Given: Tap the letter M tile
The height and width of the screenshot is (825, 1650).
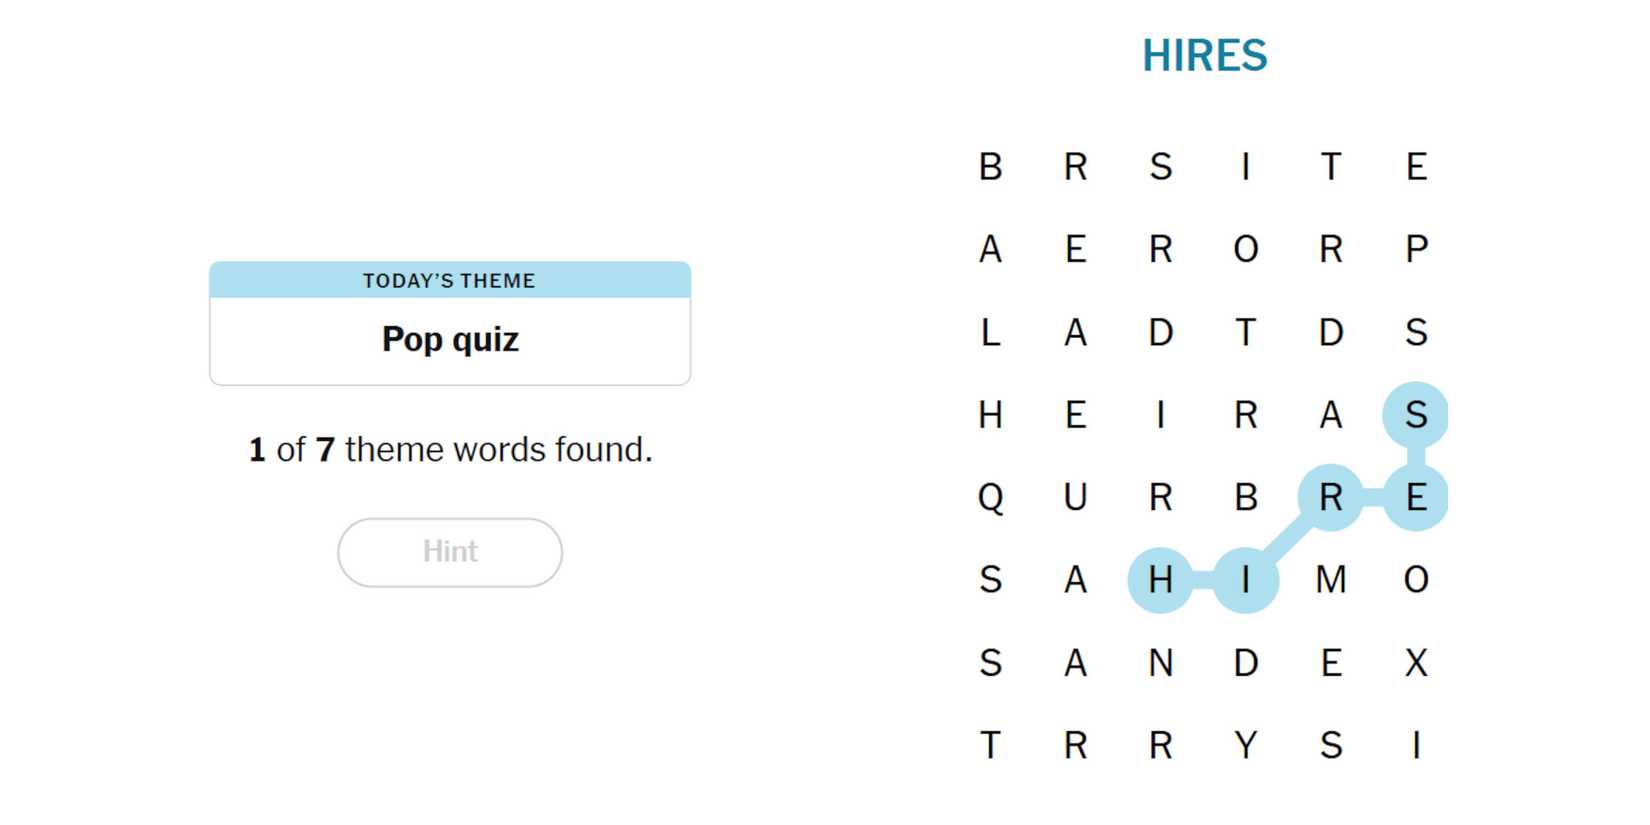Looking at the screenshot, I should click(x=1330, y=580).
